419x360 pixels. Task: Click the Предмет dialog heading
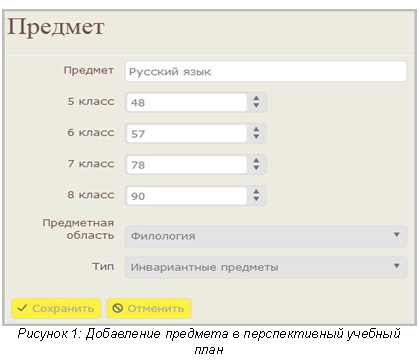pyautogui.click(x=56, y=27)
